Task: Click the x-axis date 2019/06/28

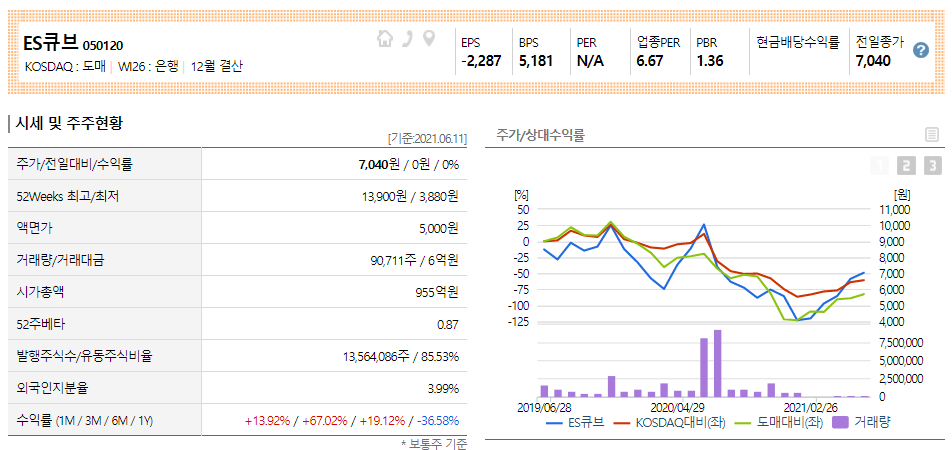Action: (x=543, y=406)
